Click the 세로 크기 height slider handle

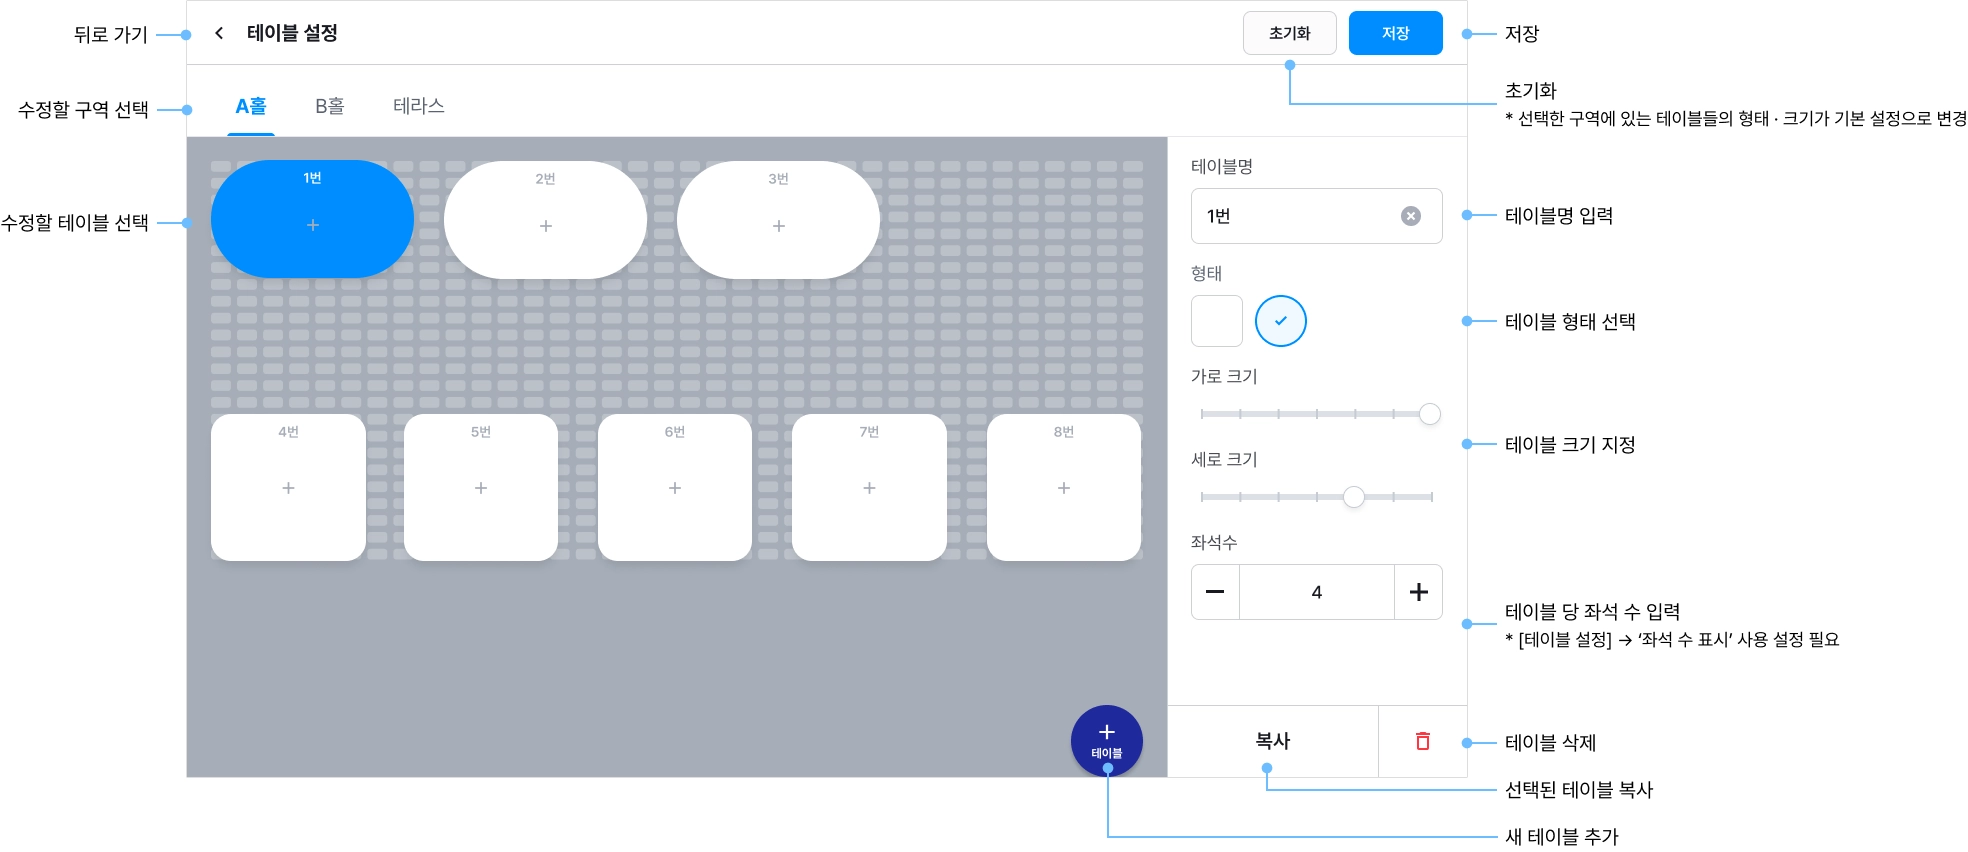pyautogui.click(x=1354, y=497)
